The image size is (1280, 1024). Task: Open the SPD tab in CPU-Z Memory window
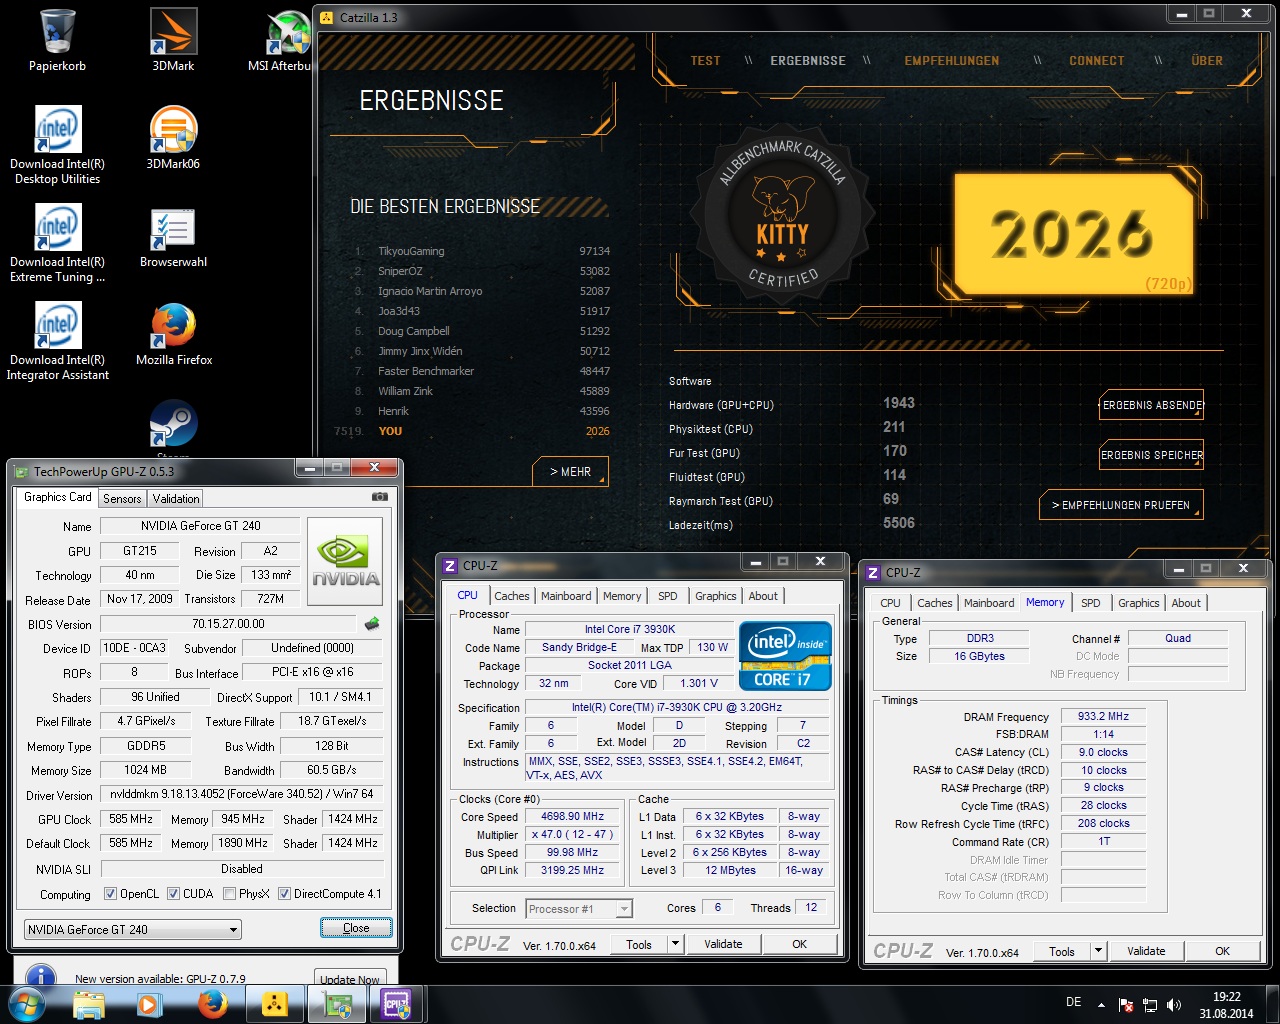(x=1091, y=603)
